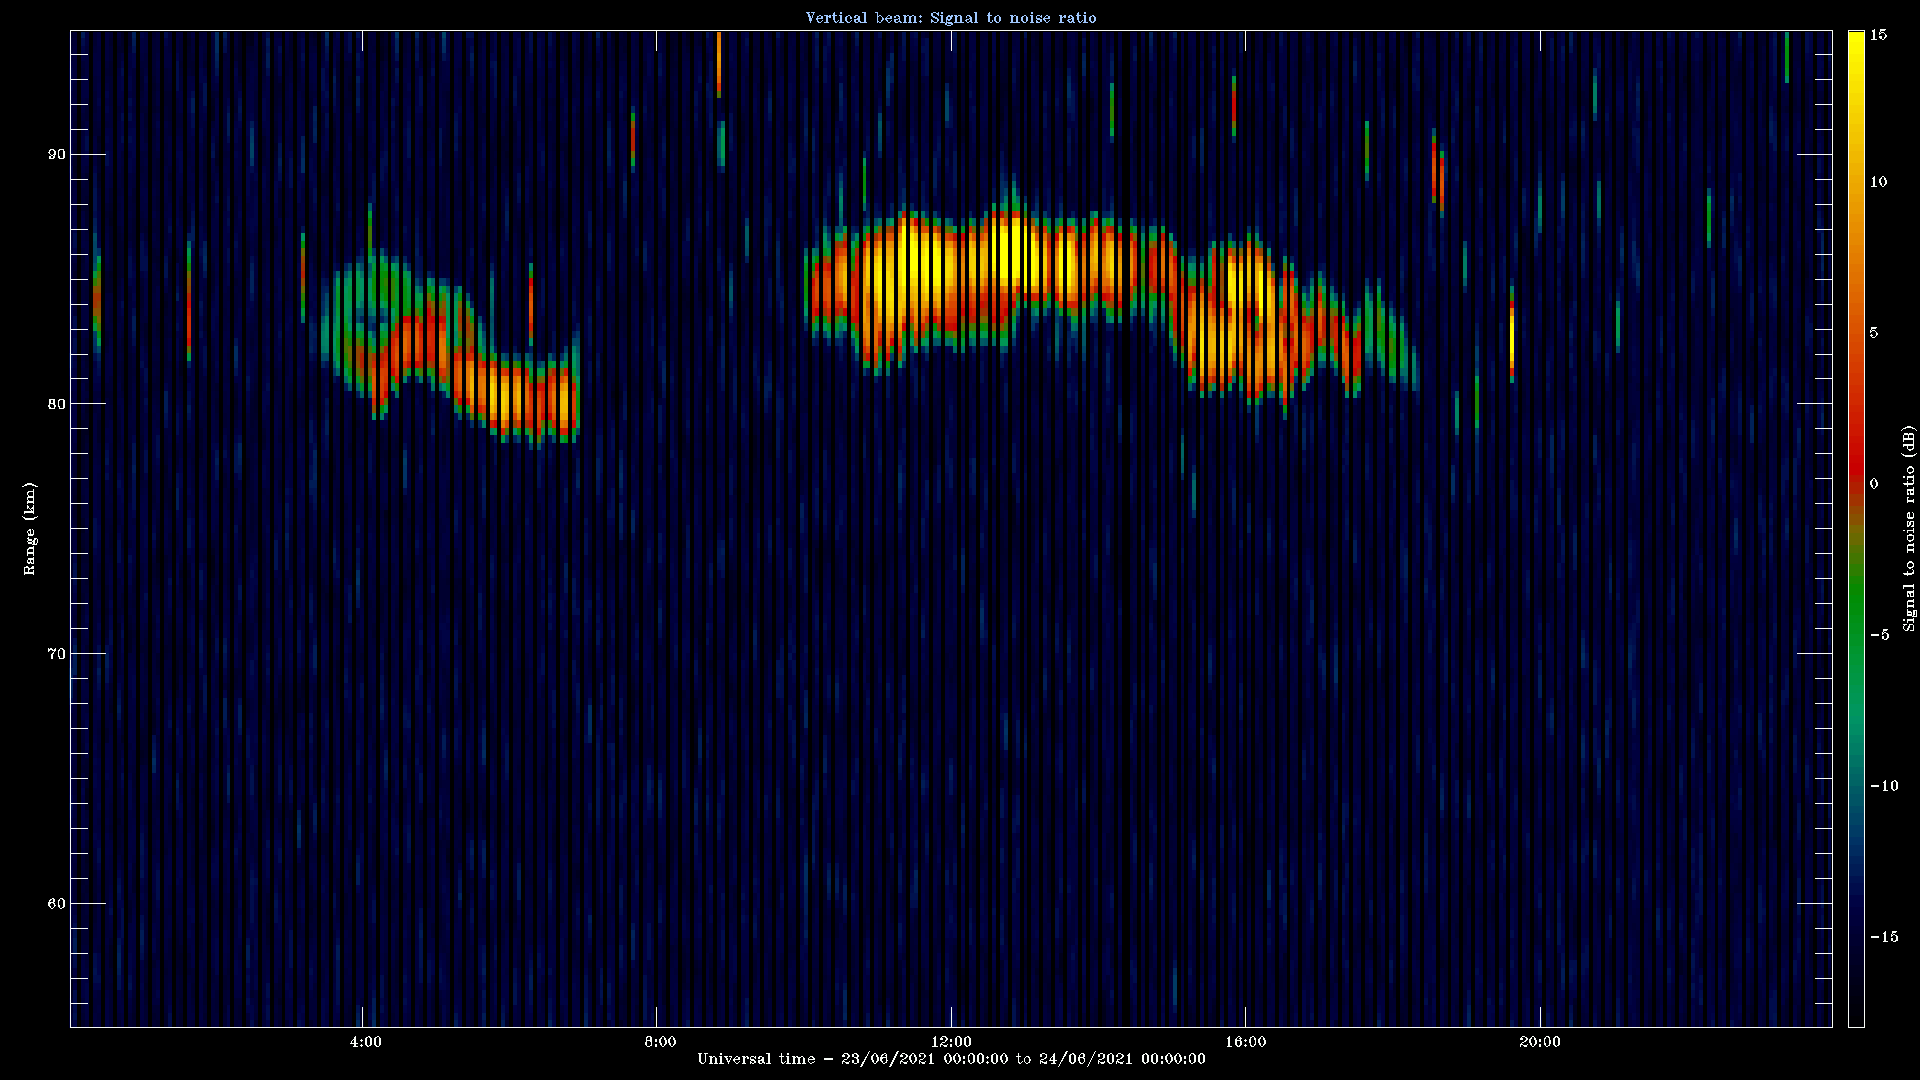Click the 8:00 time tick label
The height and width of the screenshot is (1080, 1920).
click(x=660, y=1042)
